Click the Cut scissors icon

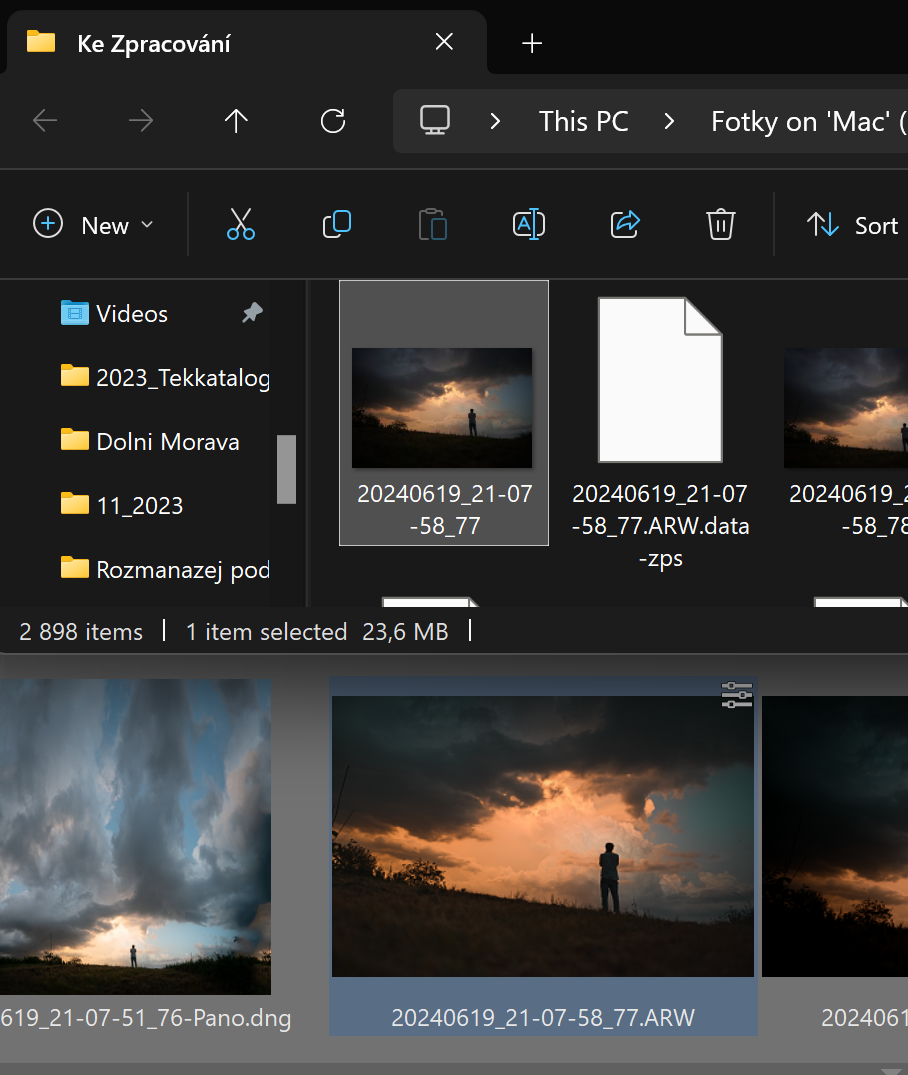[x=241, y=225]
